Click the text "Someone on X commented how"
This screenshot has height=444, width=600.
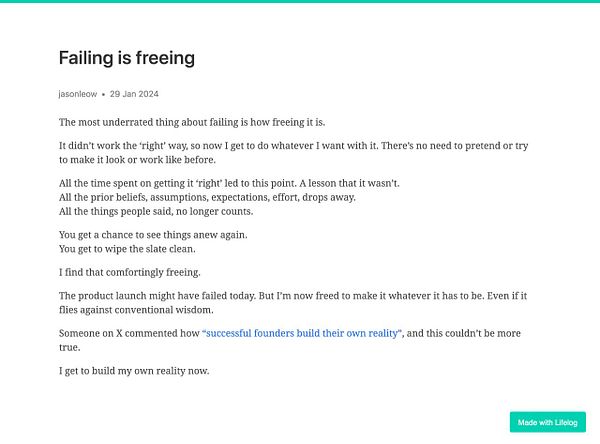click(129, 333)
